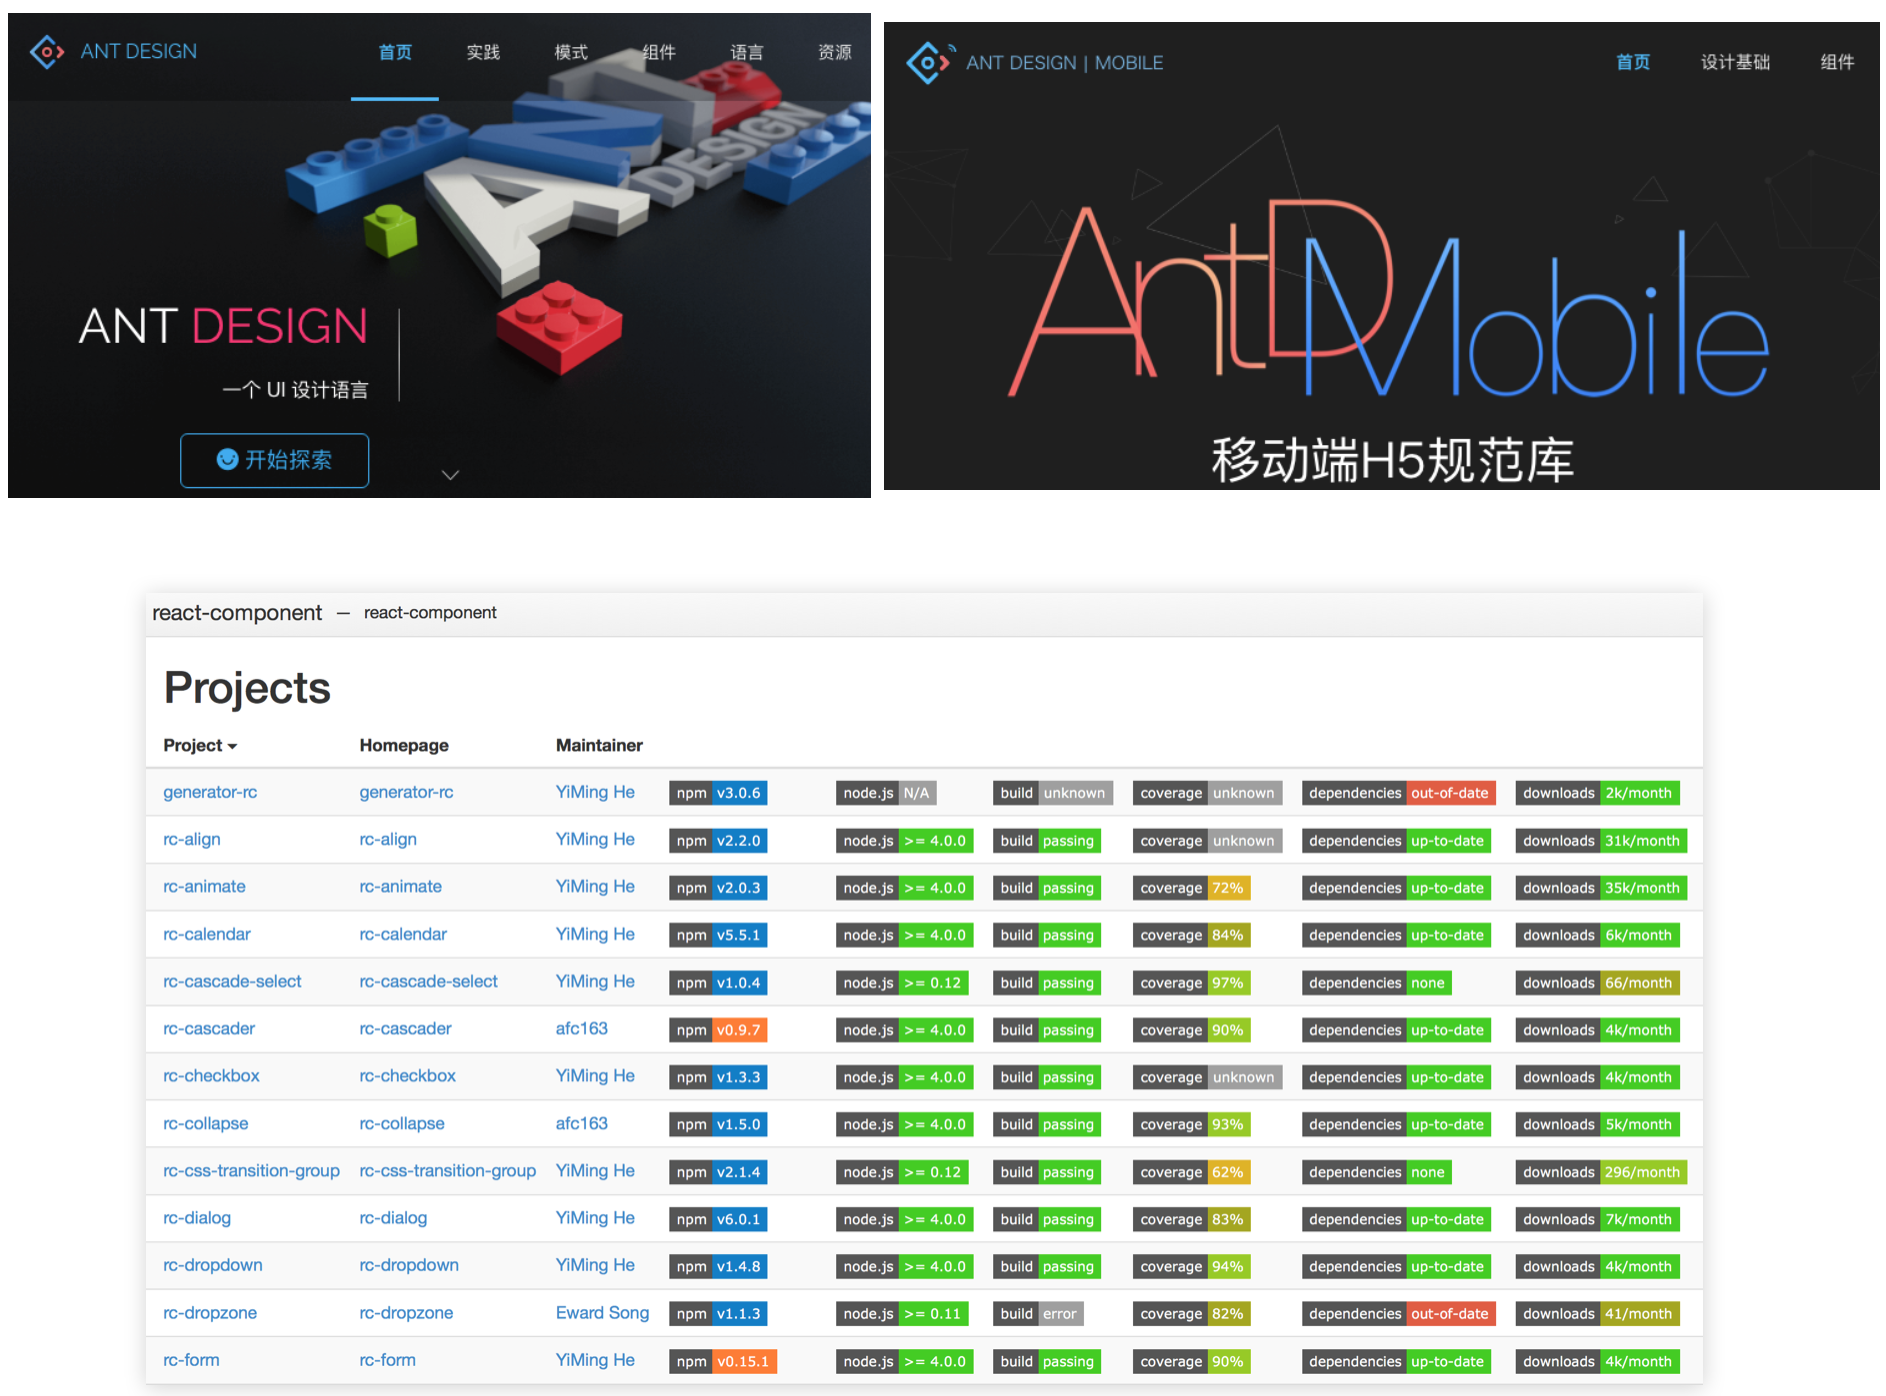
Task: Click downloads 7k/month badge for rc-dialog
Action: (1597, 1219)
